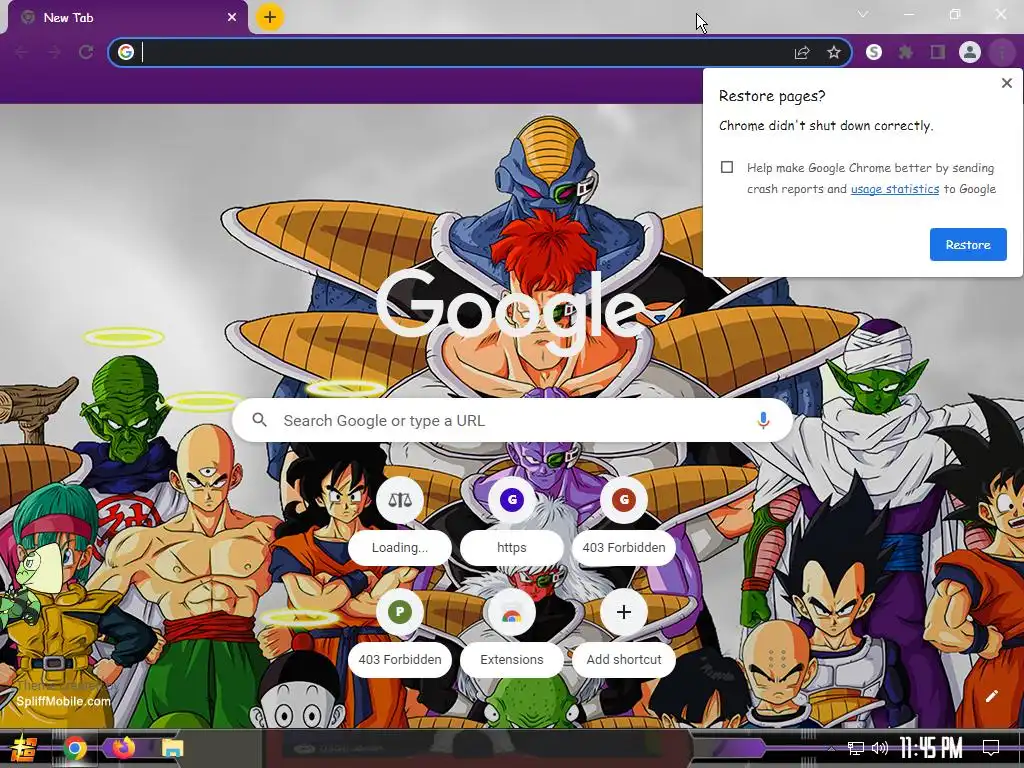Open the Extensions puzzle piece menu
The width and height of the screenshot is (1024, 768).
click(x=906, y=52)
